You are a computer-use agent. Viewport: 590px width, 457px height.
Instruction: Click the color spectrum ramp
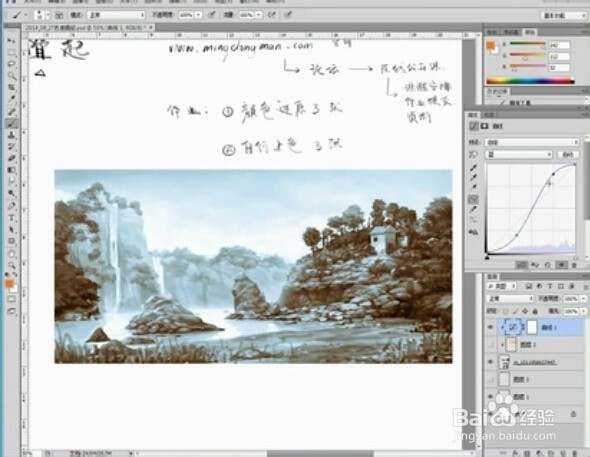coord(530,80)
